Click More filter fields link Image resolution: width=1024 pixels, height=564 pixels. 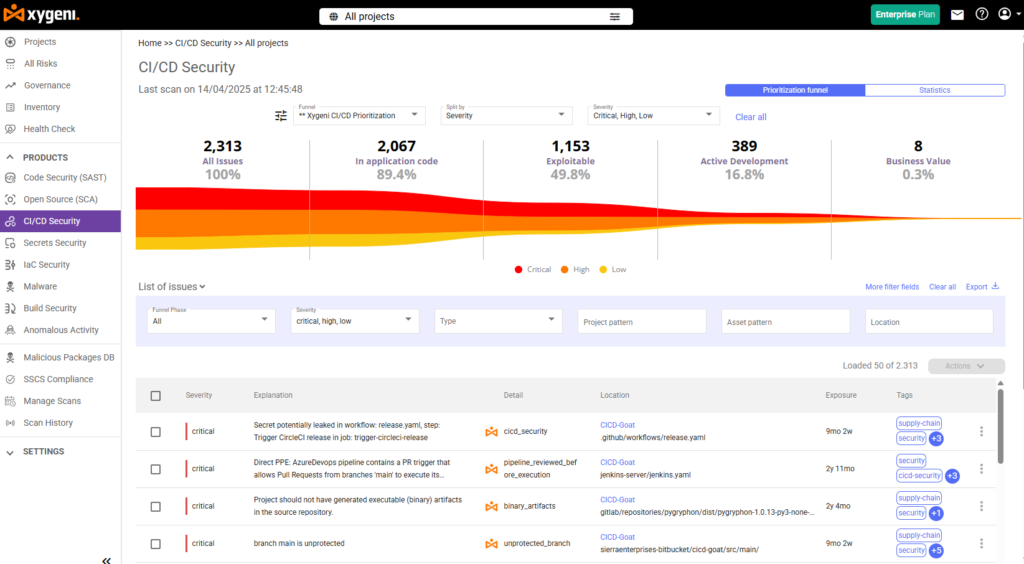(x=891, y=287)
